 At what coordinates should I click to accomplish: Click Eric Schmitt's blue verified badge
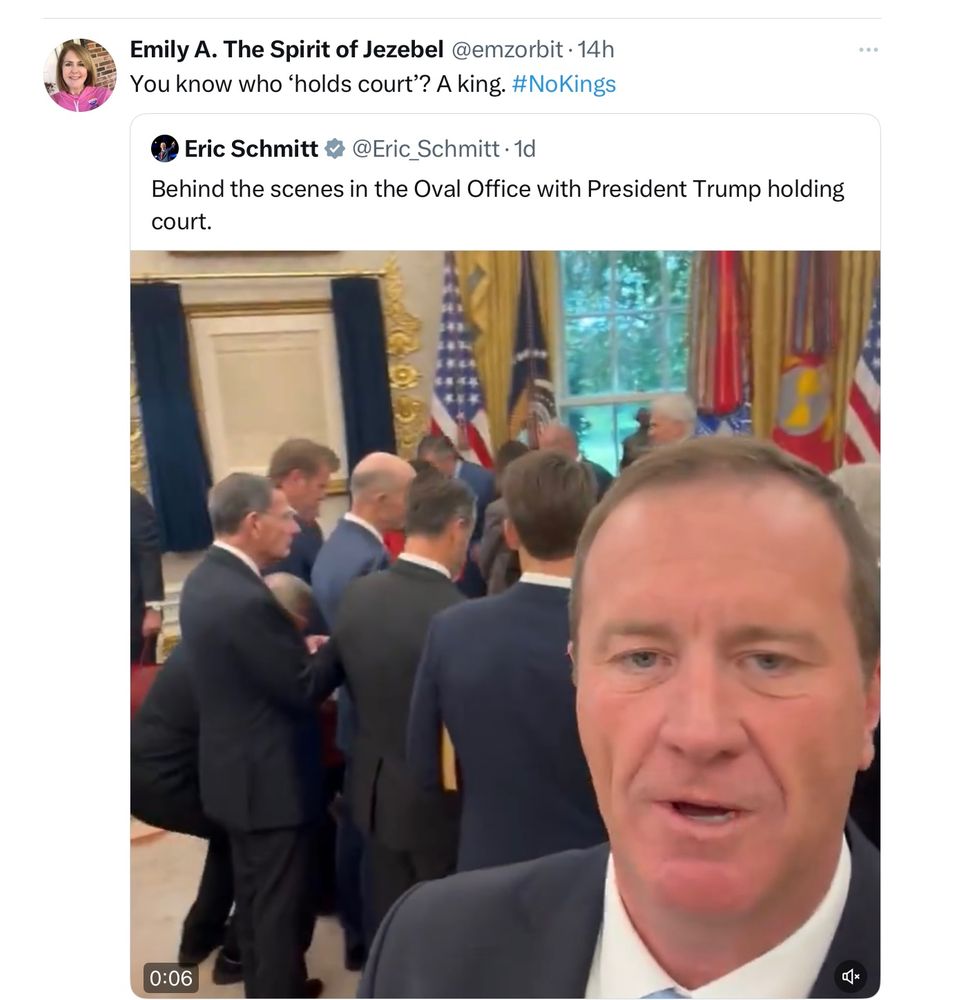334,149
